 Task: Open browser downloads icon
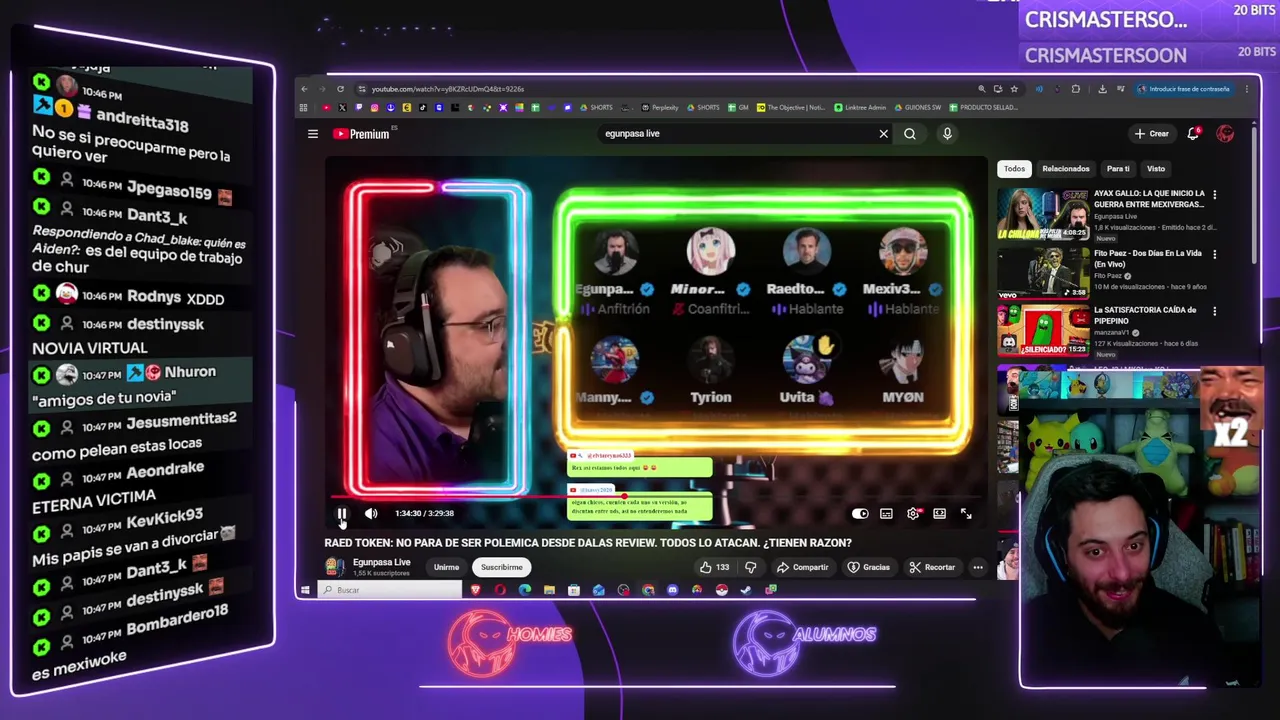pyautogui.click(x=1102, y=89)
